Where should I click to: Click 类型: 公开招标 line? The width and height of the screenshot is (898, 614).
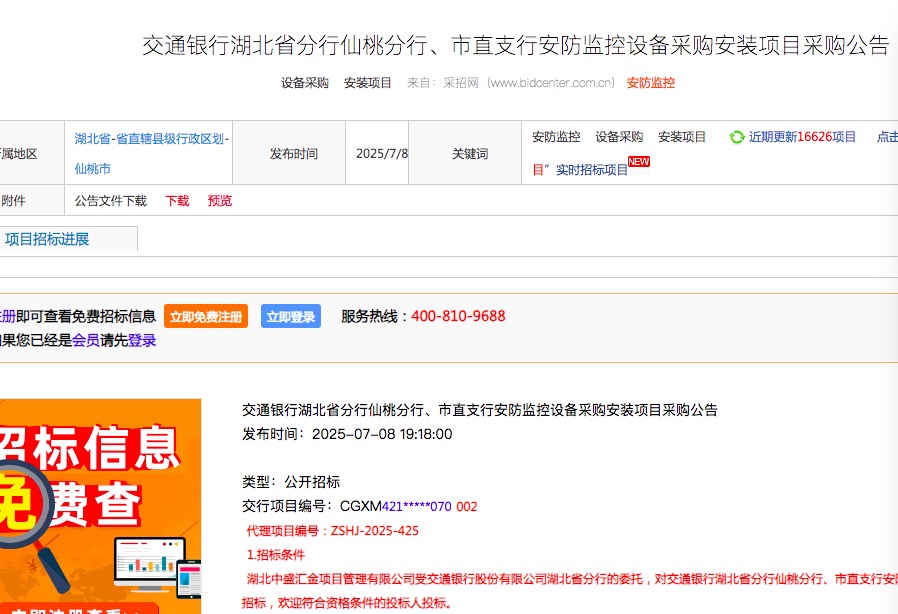coord(291,482)
